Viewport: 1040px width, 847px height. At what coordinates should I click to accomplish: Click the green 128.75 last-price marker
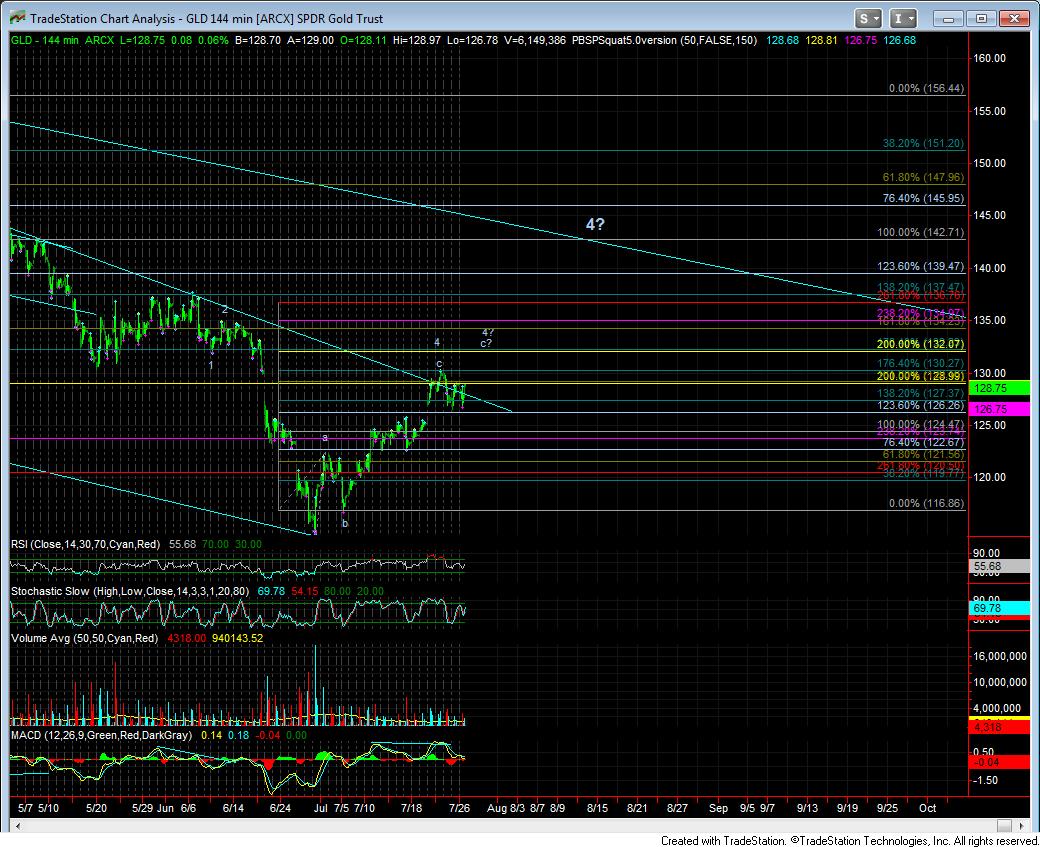[x=1000, y=389]
